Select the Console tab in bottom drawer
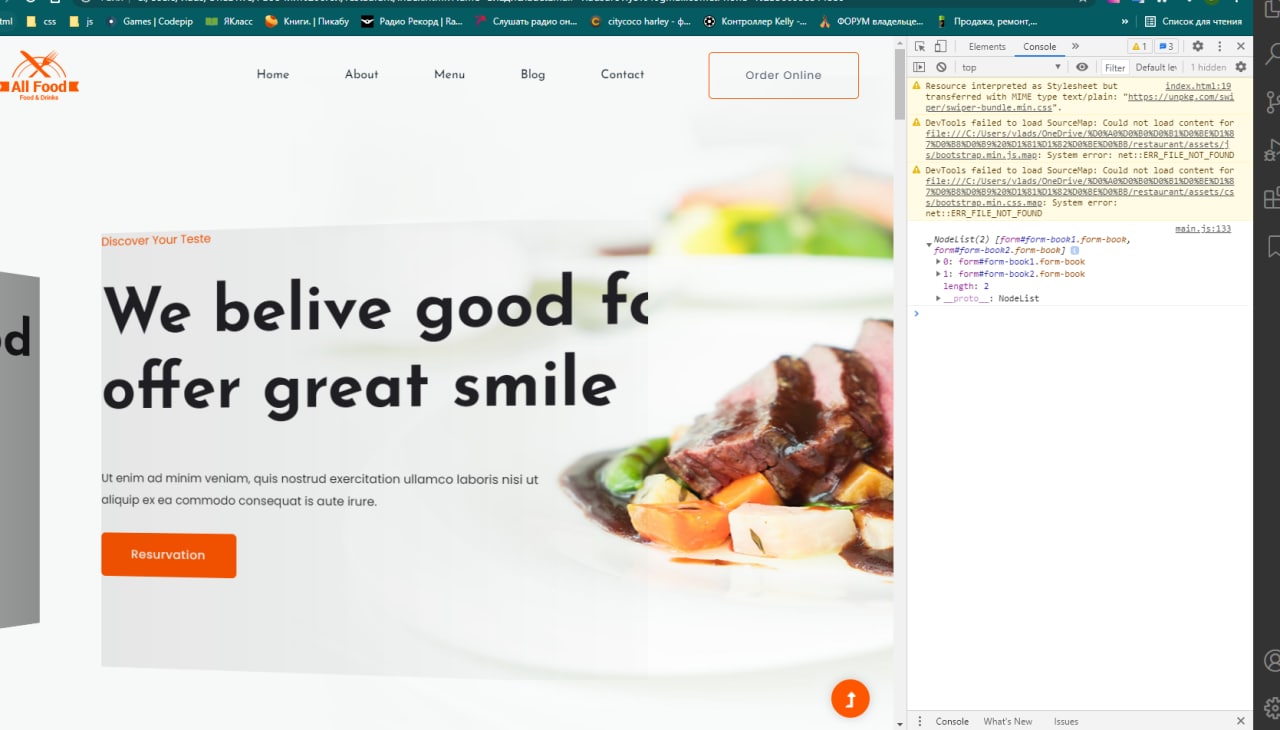1280x730 pixels. pyautogui.click(x=952, y=721)
